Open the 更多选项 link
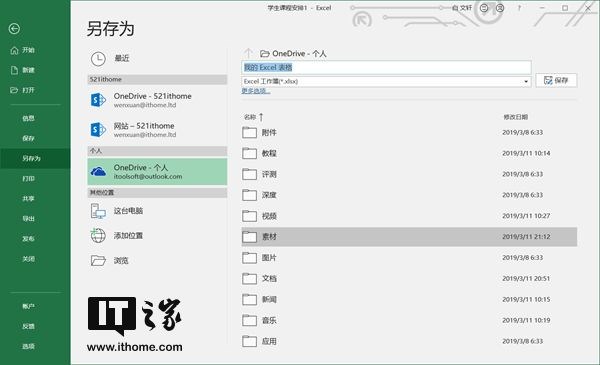Viewport: 600px width, 365px height. point(256,91)
